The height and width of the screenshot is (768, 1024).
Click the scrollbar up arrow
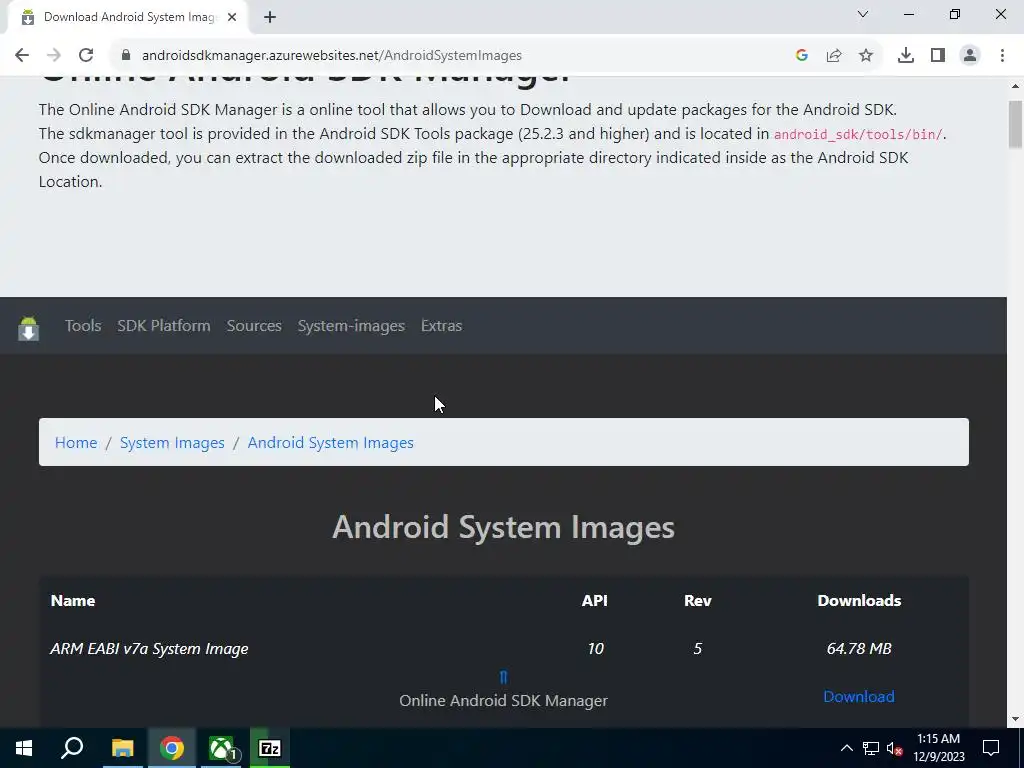pos(1016,86)
